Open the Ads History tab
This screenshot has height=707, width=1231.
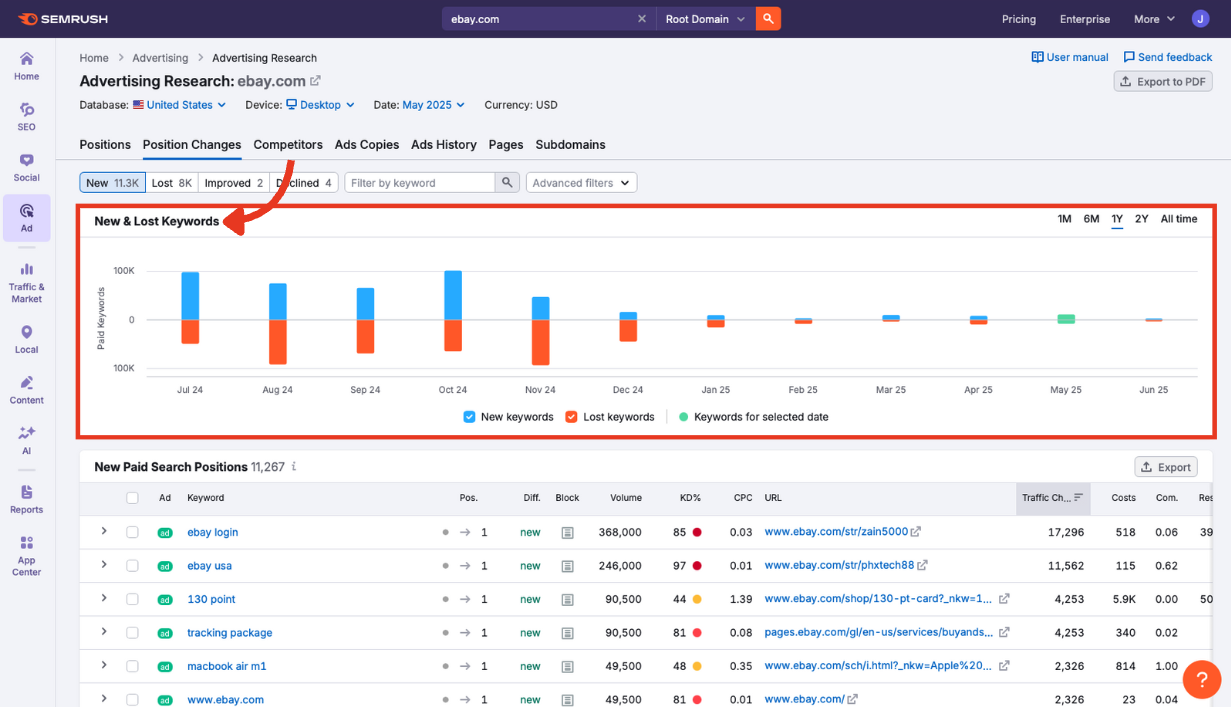click(443, 144)
